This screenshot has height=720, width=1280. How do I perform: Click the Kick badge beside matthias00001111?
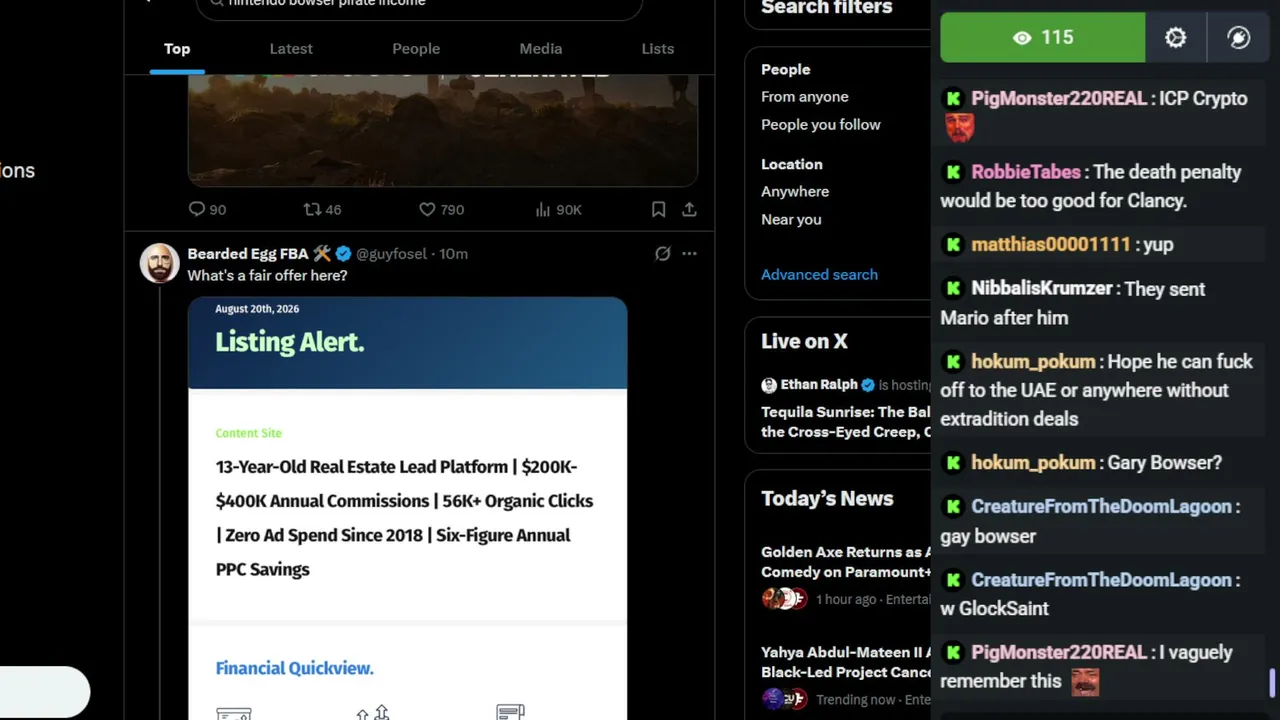pyautogui.click(x=953, y=244)
